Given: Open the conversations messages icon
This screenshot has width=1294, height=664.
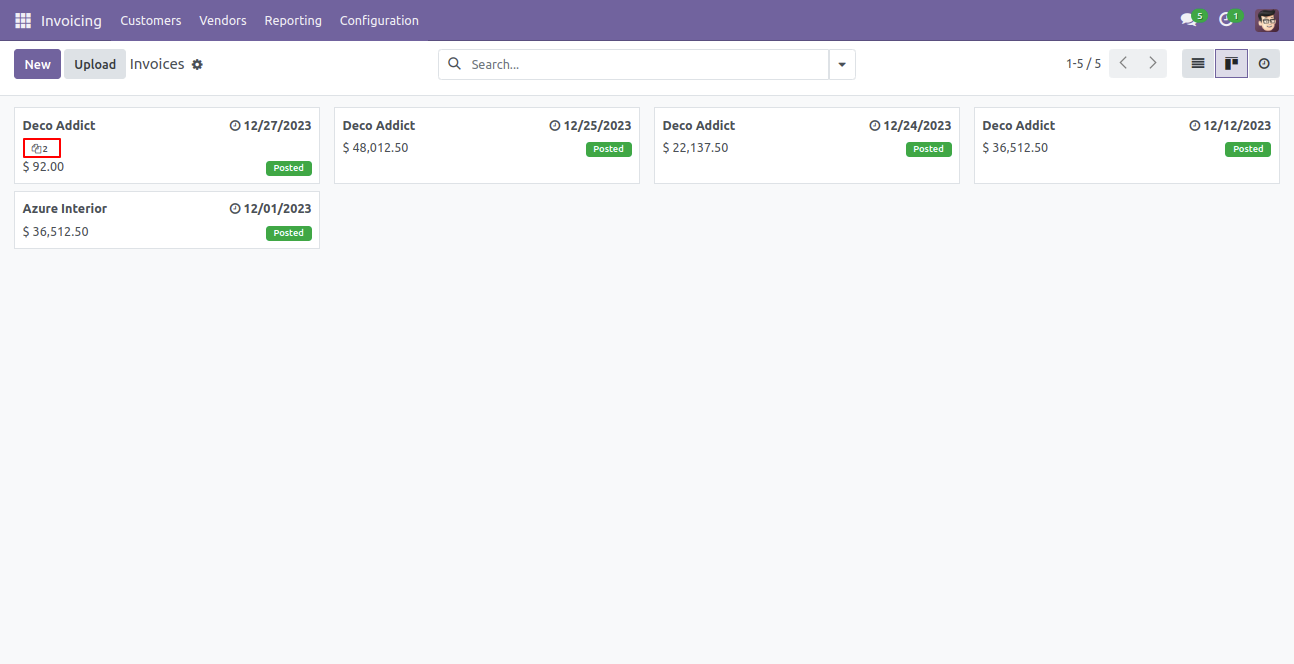Looking at the screenshot, I should pyautogui.click(x=1188, y=20).
